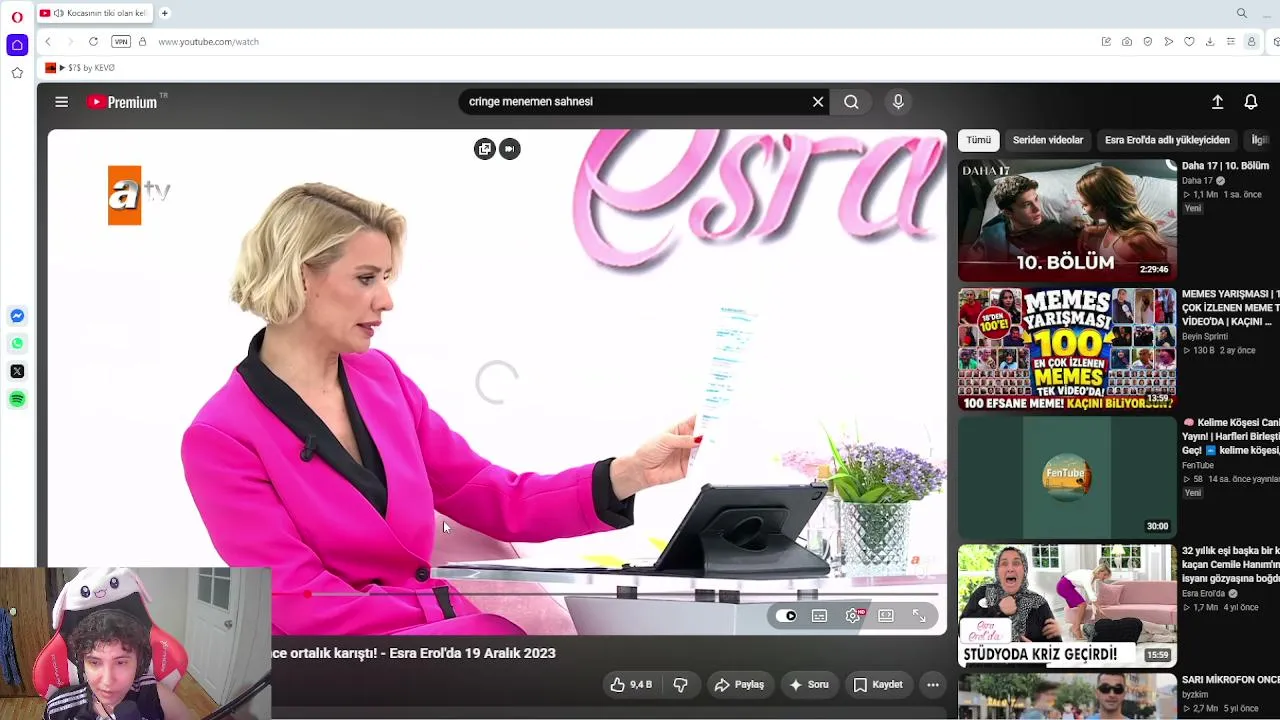
Task: Open Spotify in the Opera sidebar
Action: point(17,399)
